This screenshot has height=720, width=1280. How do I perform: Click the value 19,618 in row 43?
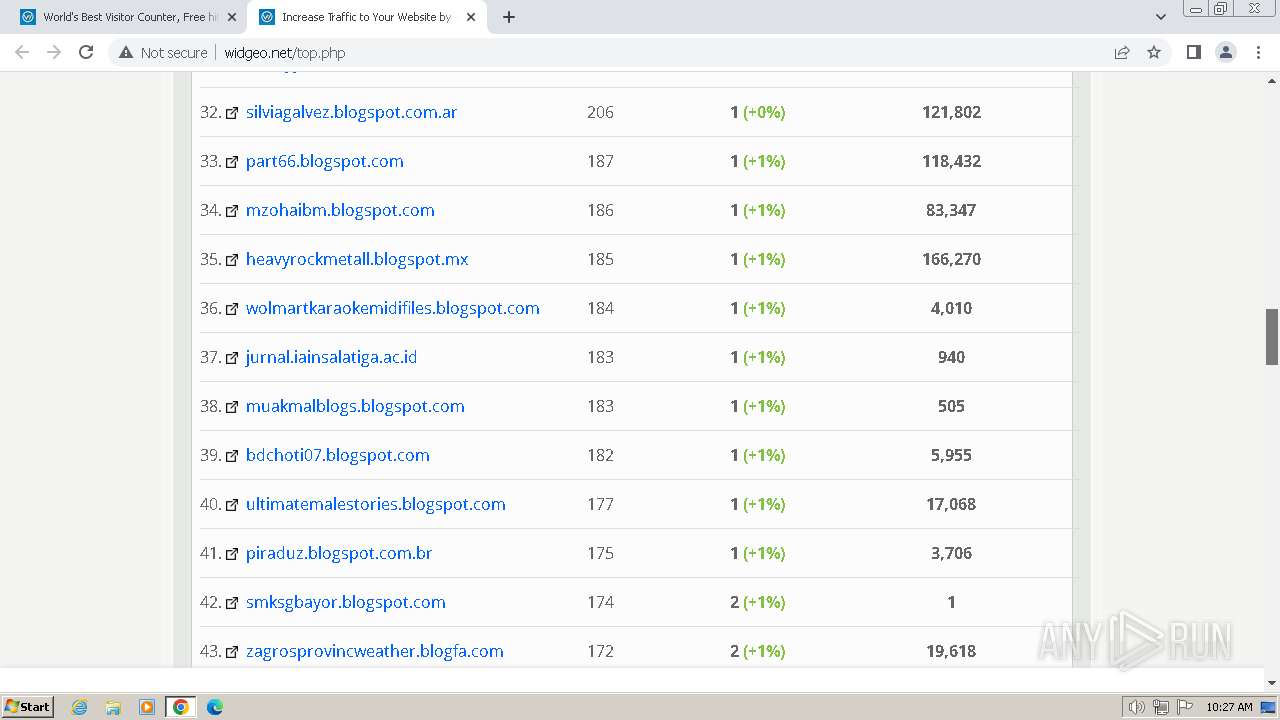click(x=951, y=651)
